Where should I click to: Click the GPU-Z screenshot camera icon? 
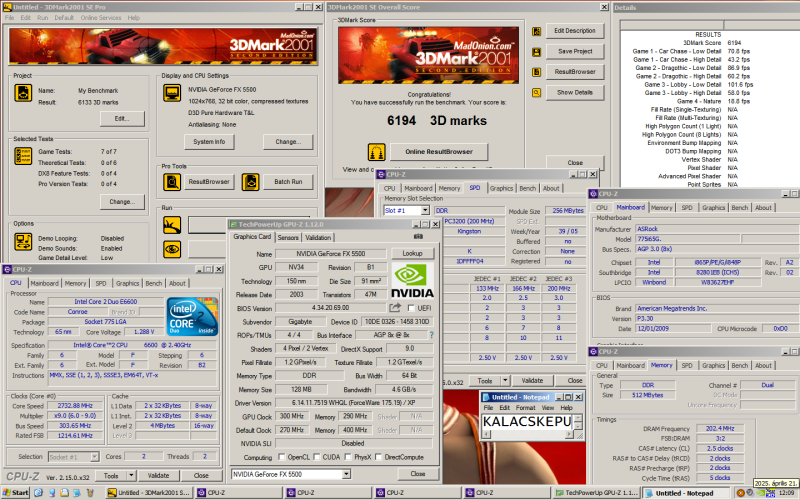pos(418,237)
